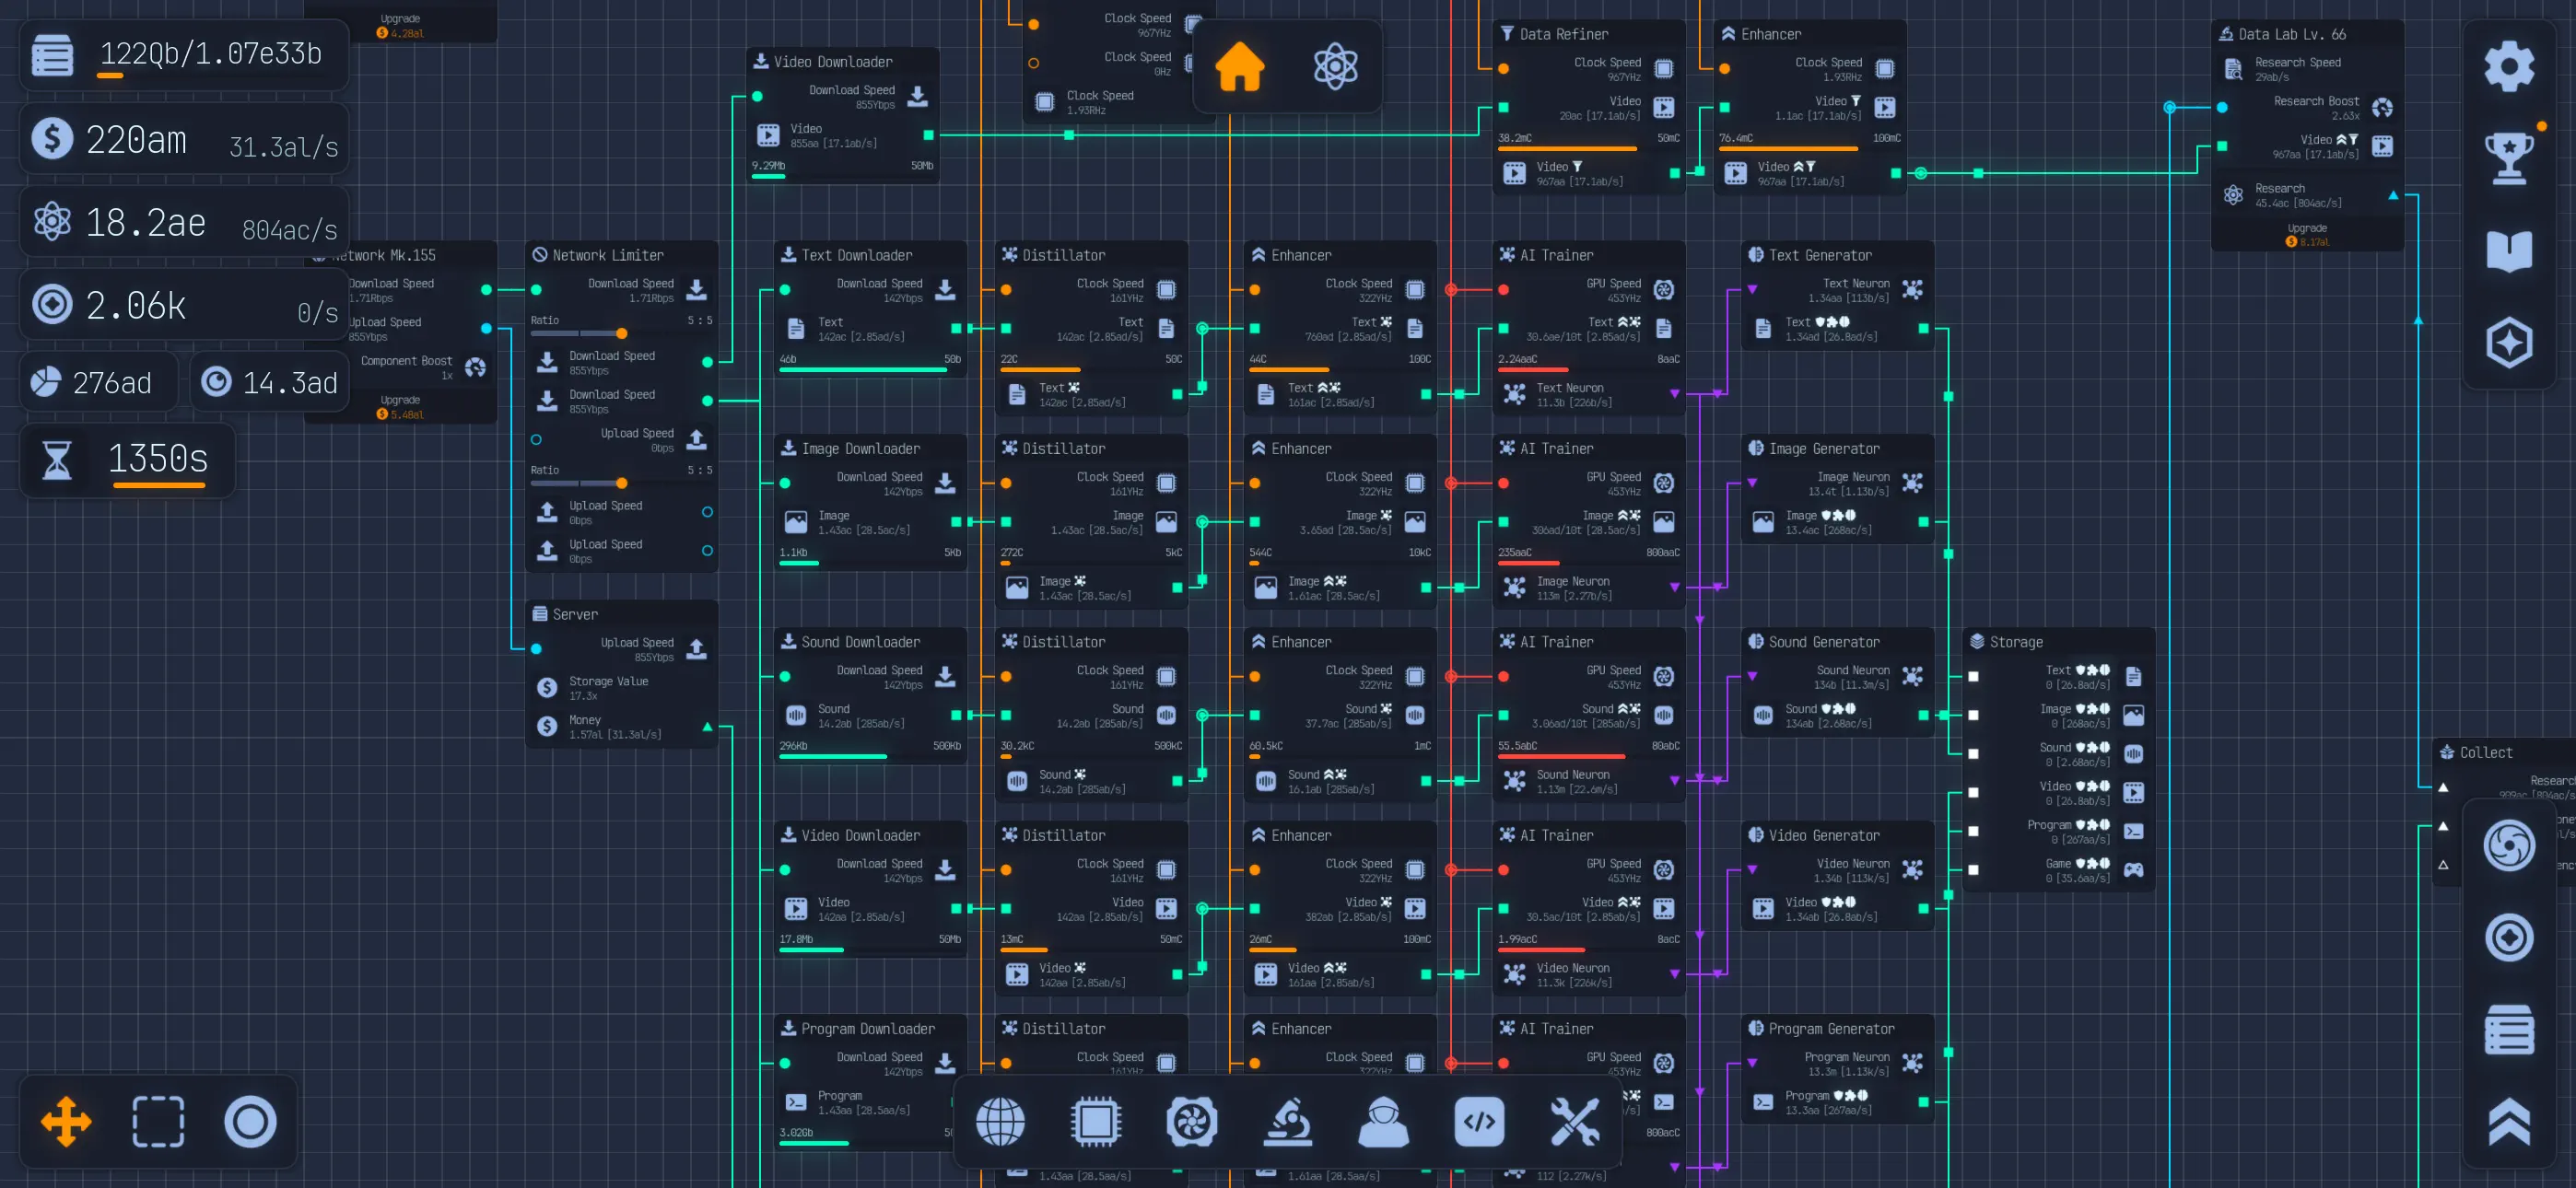Toggle the Text checkbox in the Storage node

[1973, 677]
